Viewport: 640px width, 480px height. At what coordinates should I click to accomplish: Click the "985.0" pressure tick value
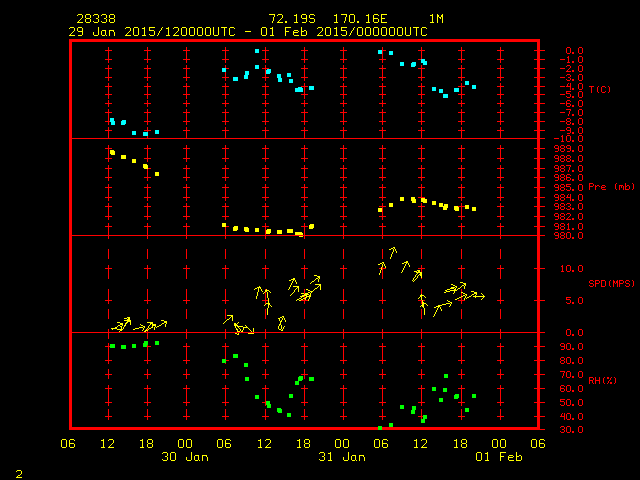(569, 188)
